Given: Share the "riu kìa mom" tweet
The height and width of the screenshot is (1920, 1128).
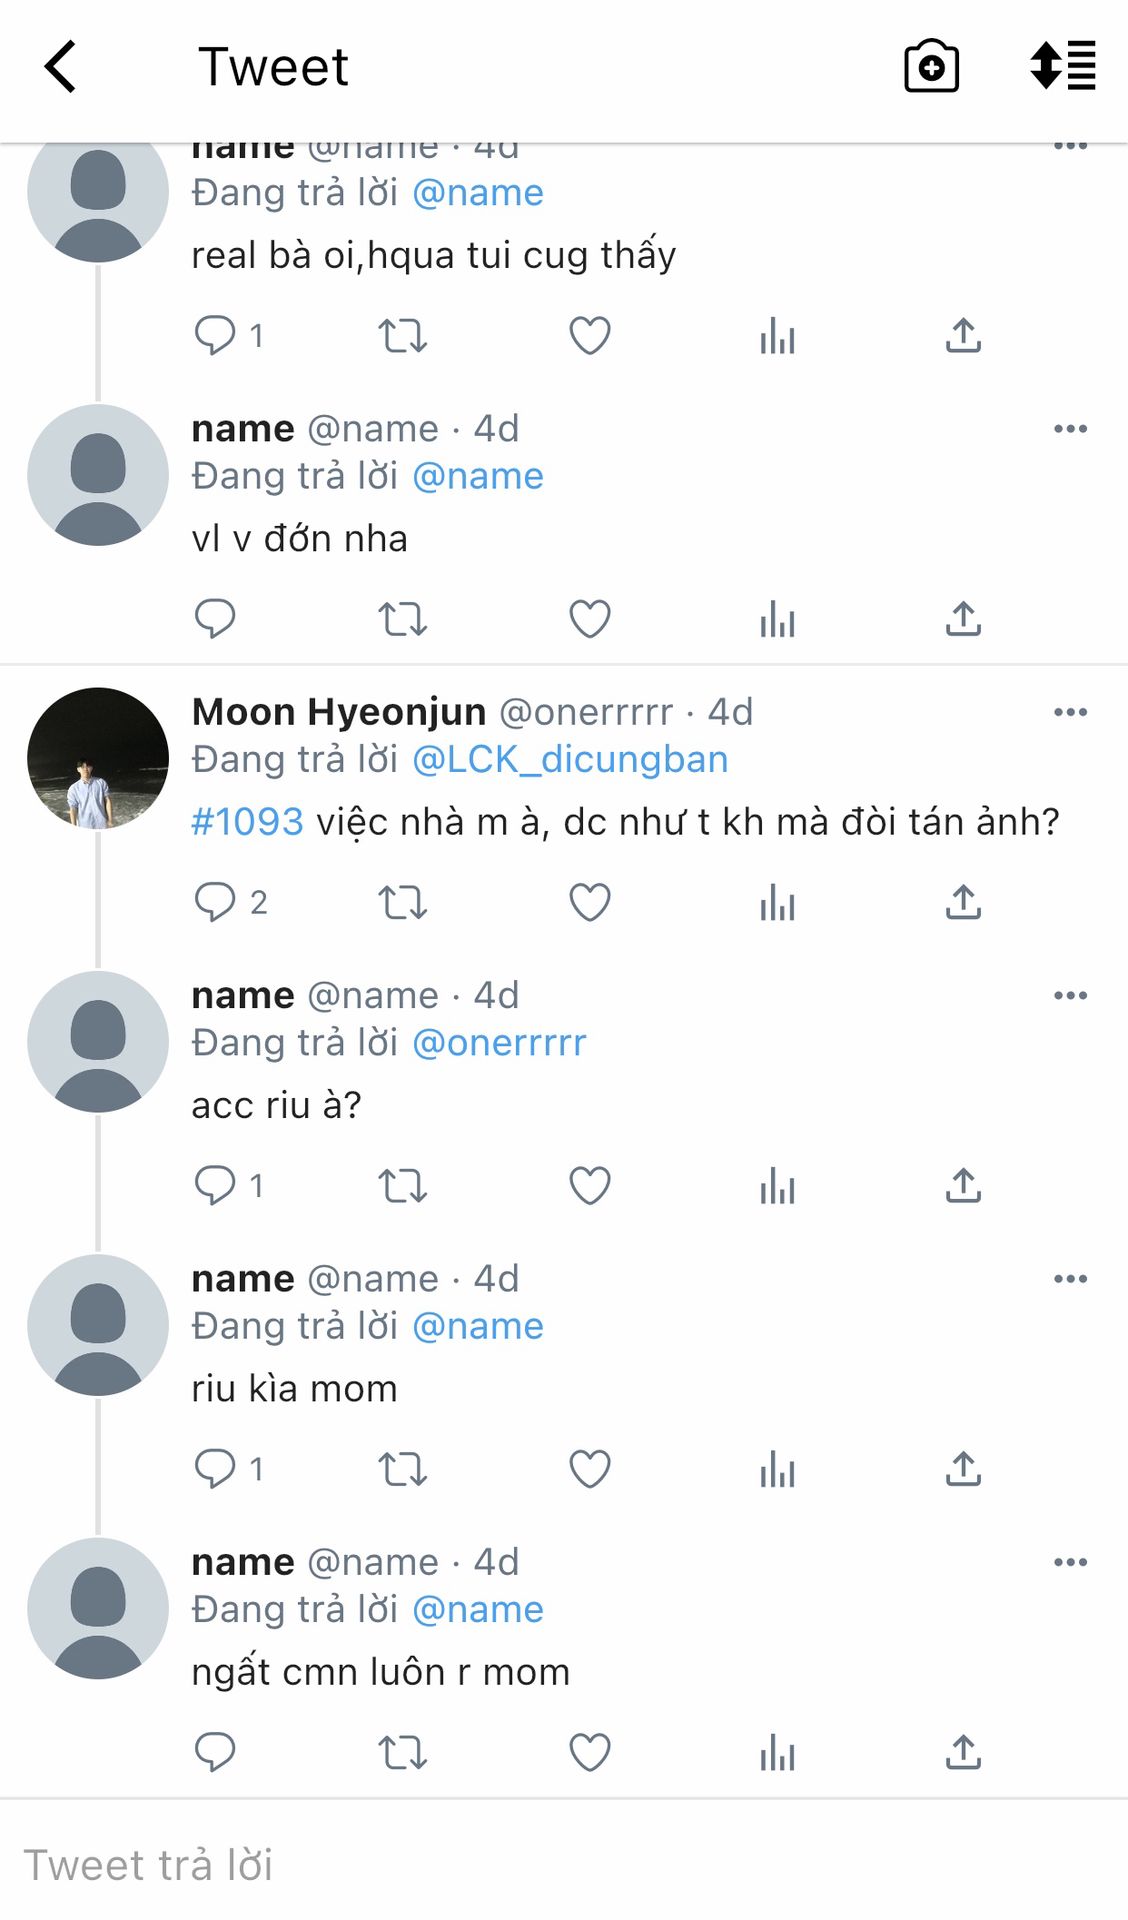Looking at the screenshot, I should 963,1470.
